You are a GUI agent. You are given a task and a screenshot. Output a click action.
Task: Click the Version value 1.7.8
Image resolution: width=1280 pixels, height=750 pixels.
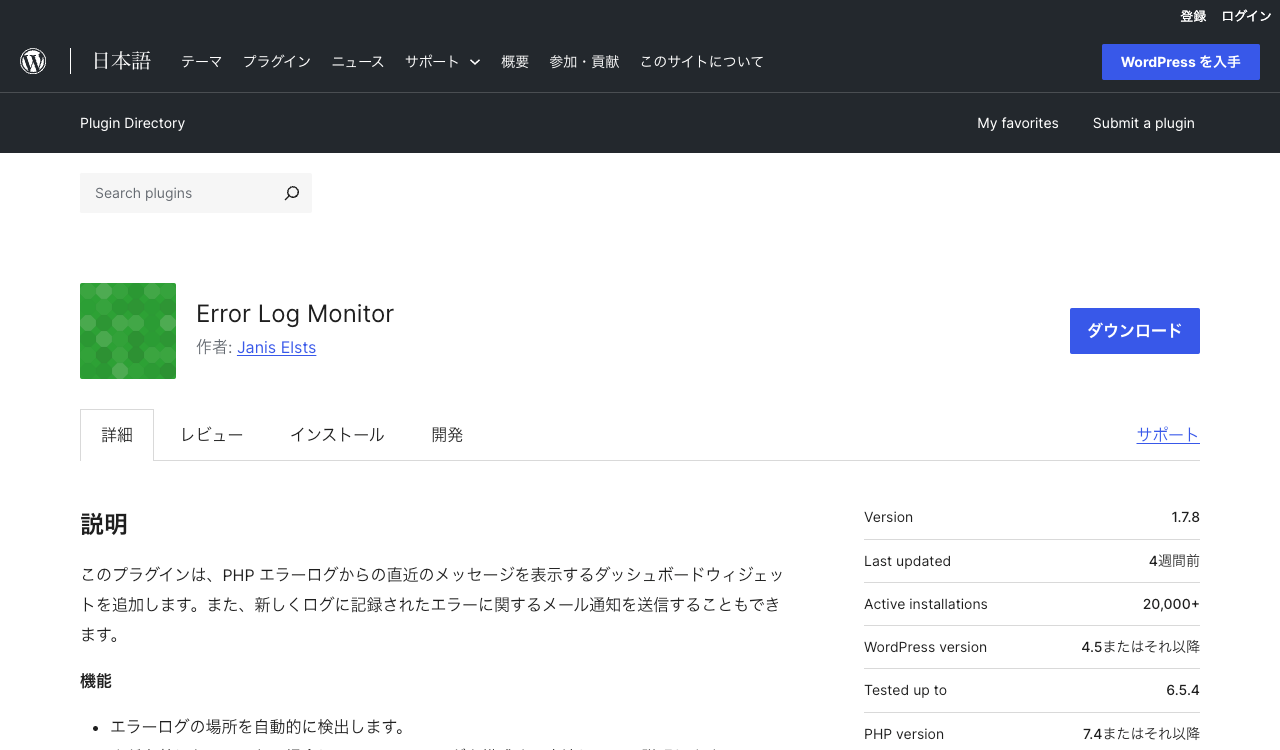coord(1186,517)
